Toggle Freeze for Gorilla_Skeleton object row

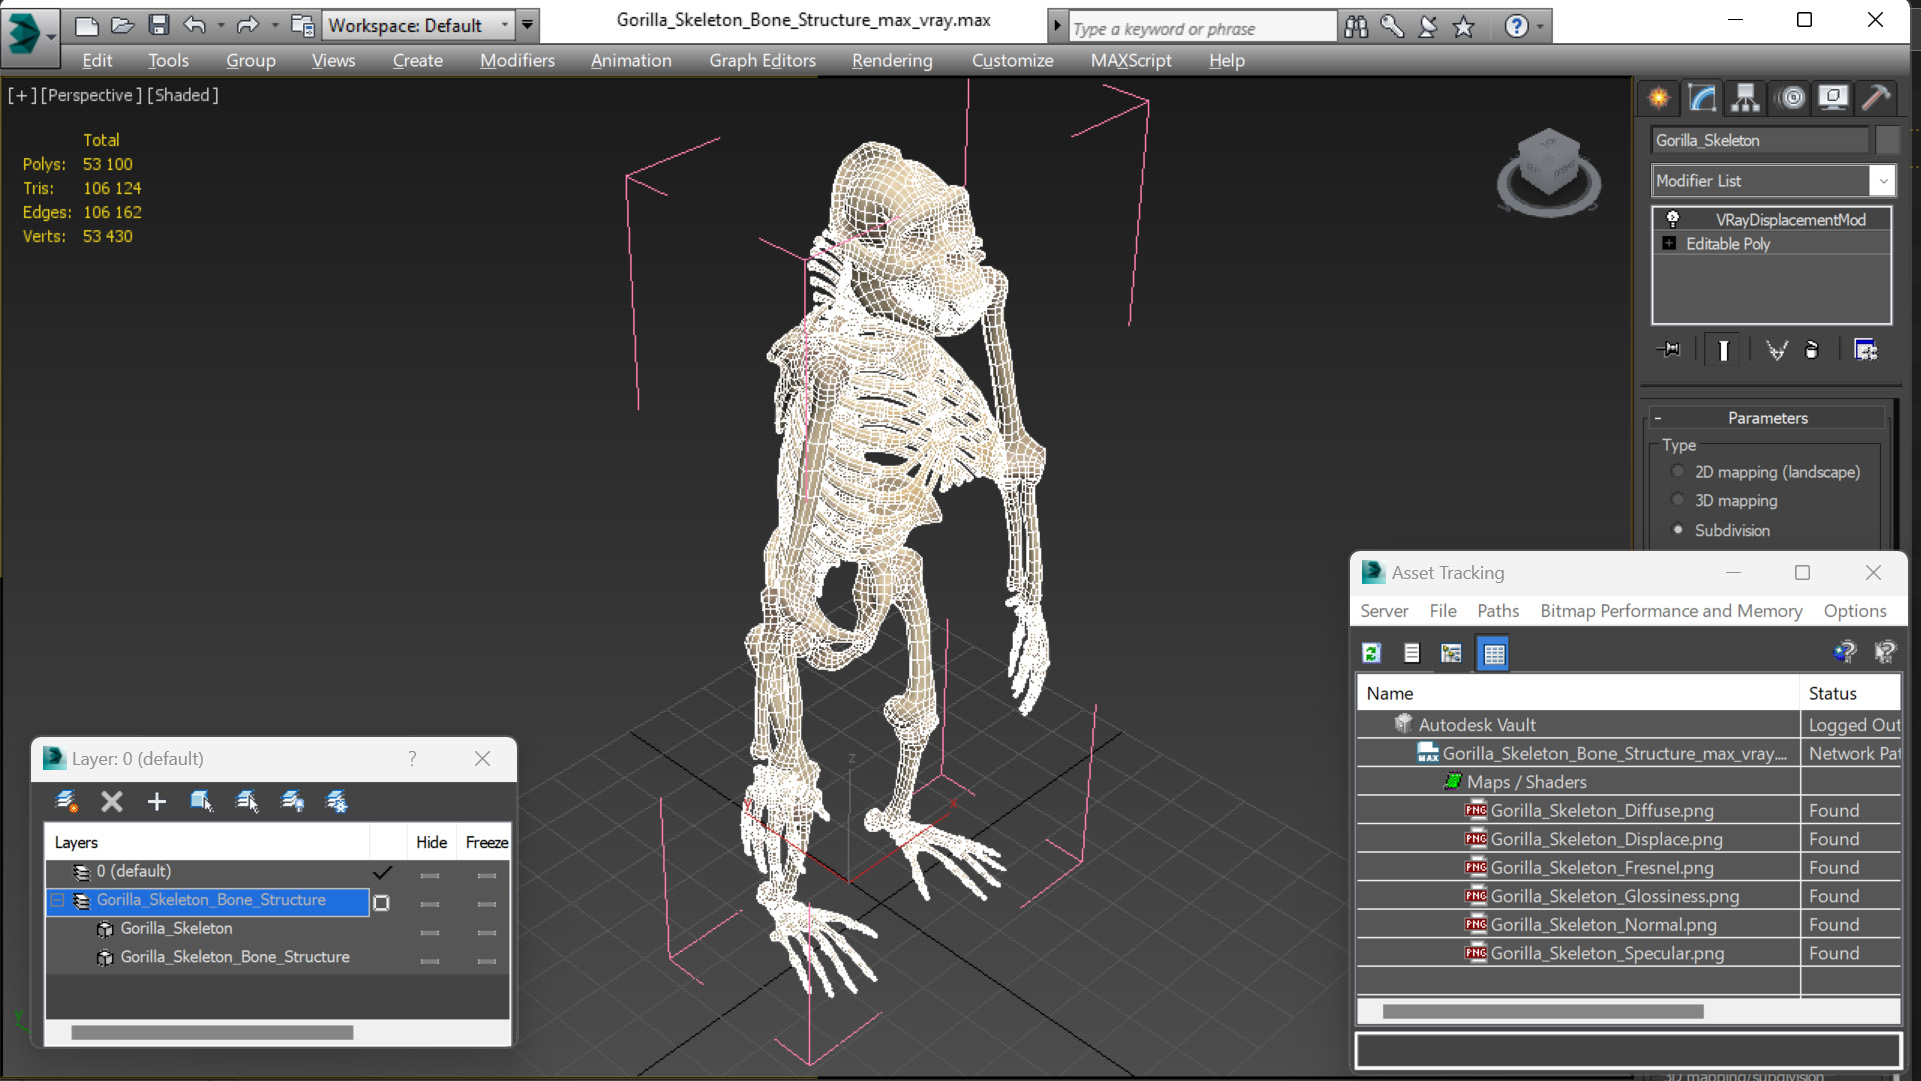pos(487,933)
